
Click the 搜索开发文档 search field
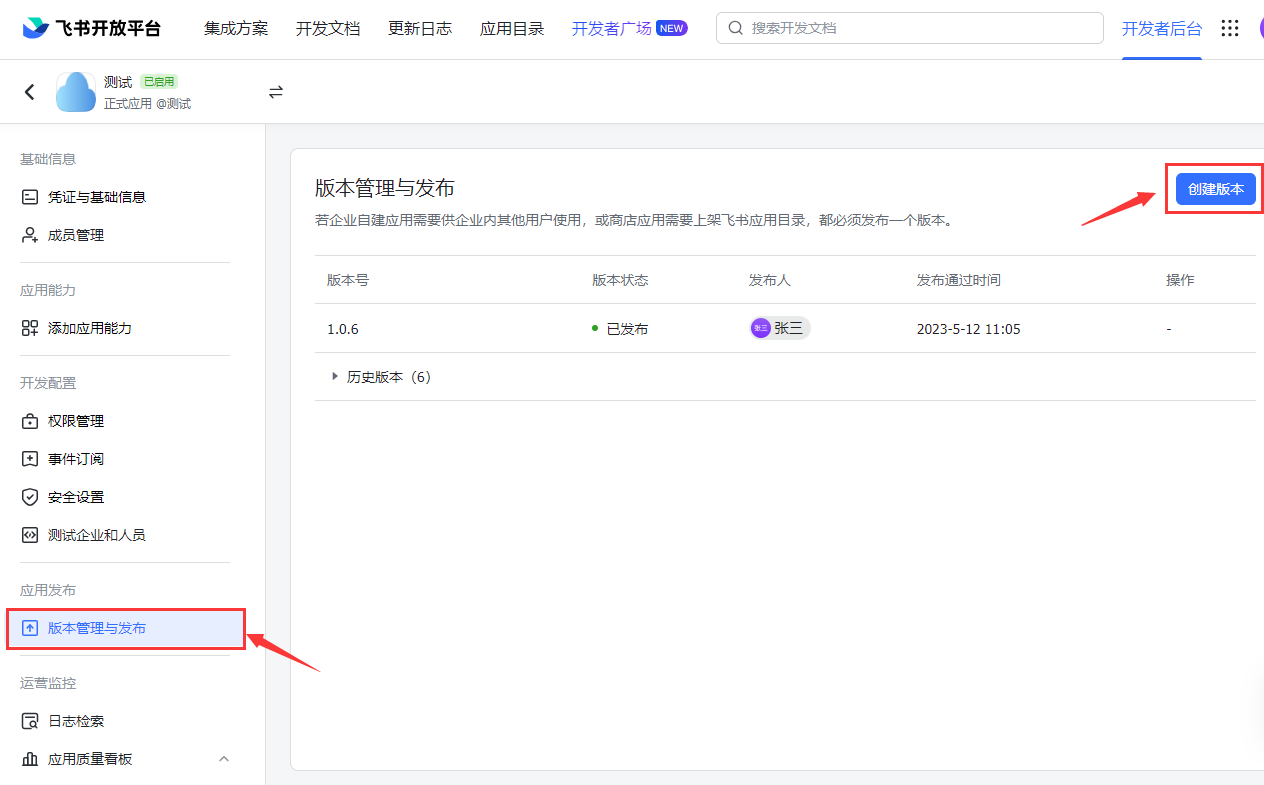[909, 29]
